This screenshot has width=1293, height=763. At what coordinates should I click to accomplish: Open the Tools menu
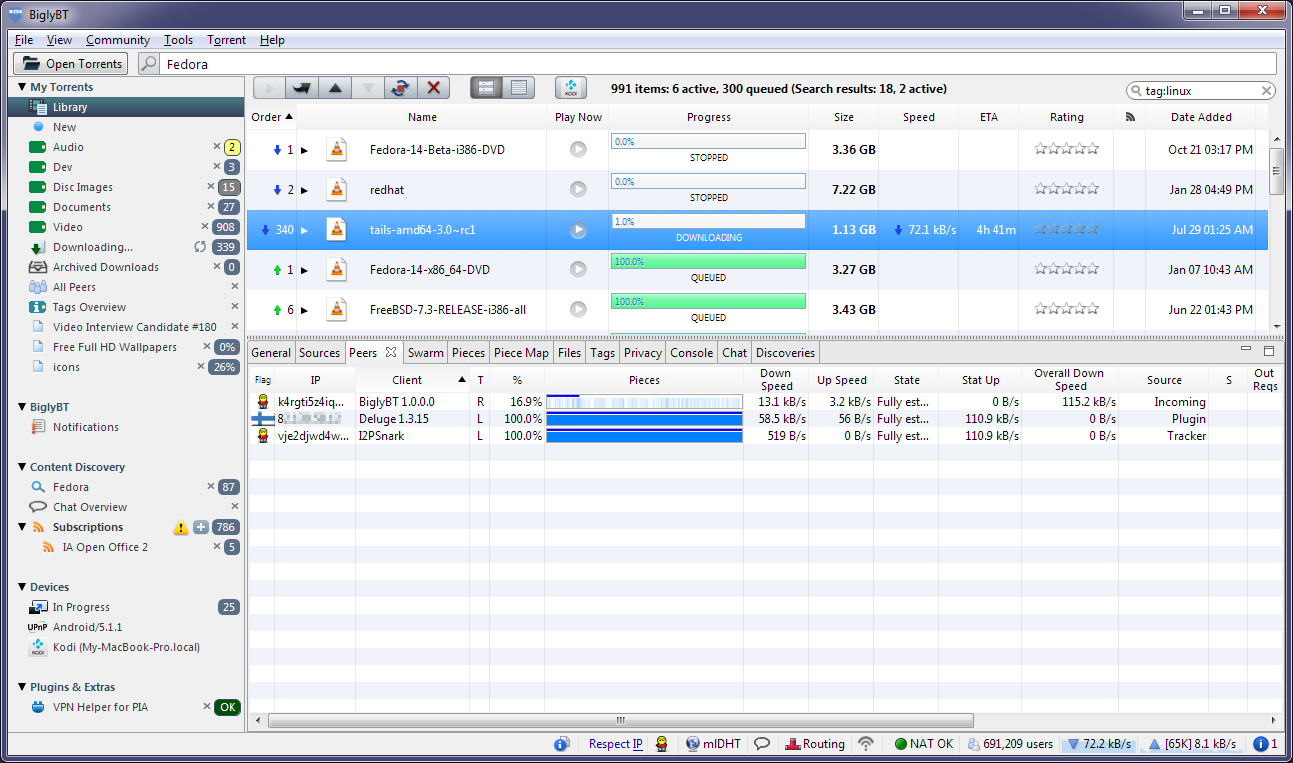point(178,40)
